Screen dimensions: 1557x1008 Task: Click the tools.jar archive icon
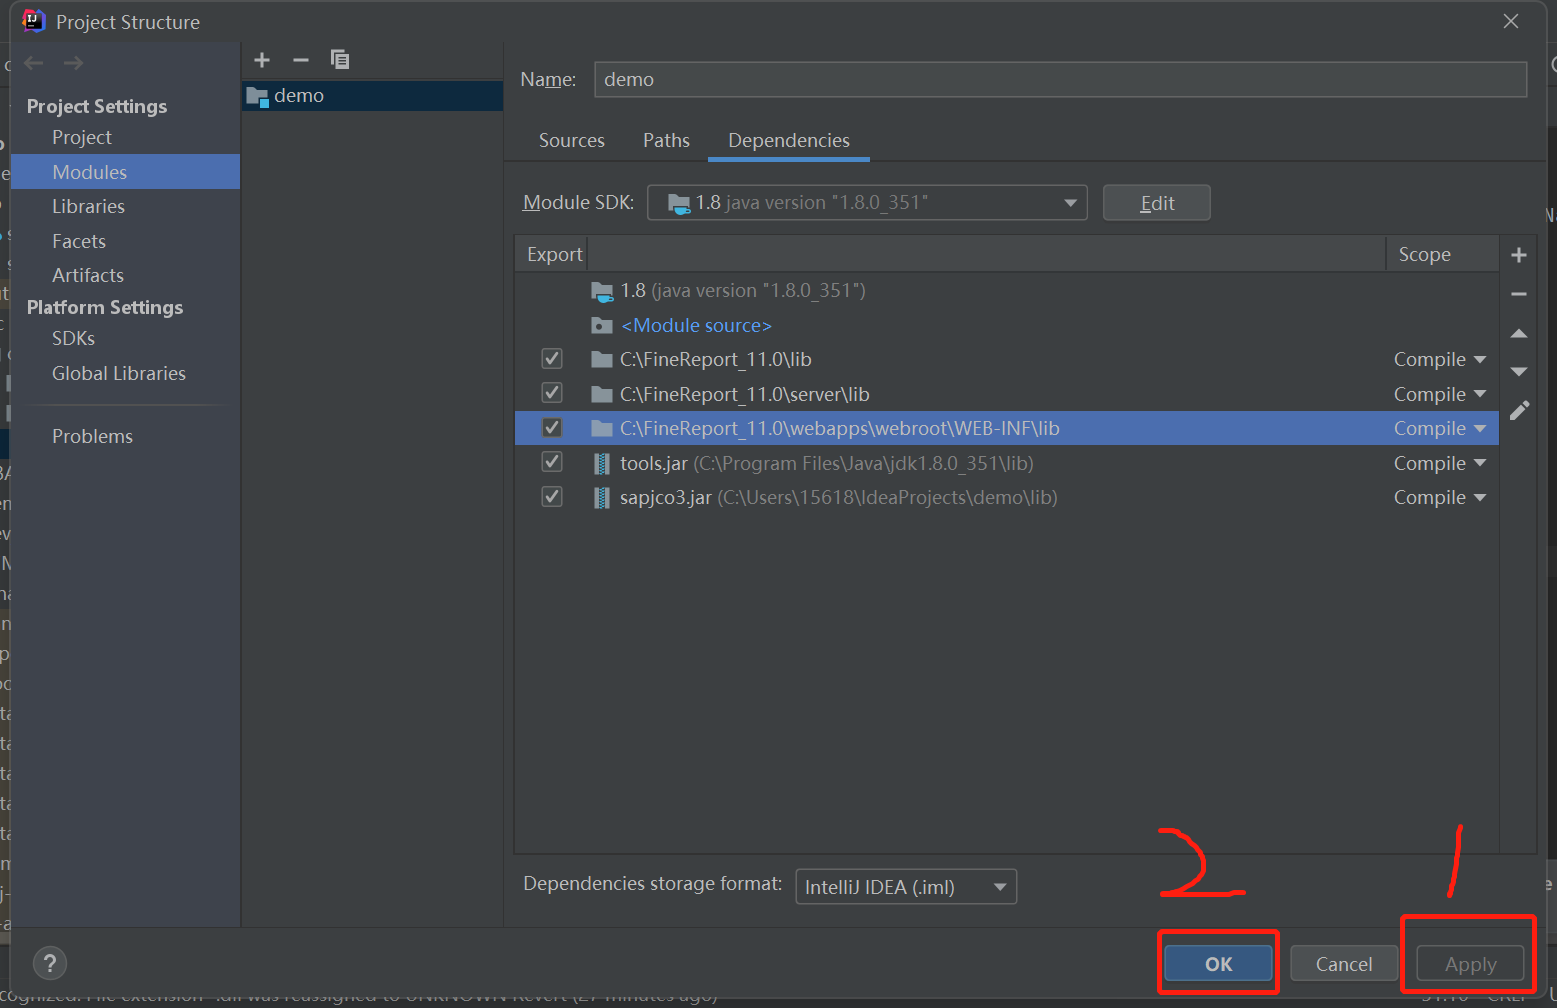point(601,463)
